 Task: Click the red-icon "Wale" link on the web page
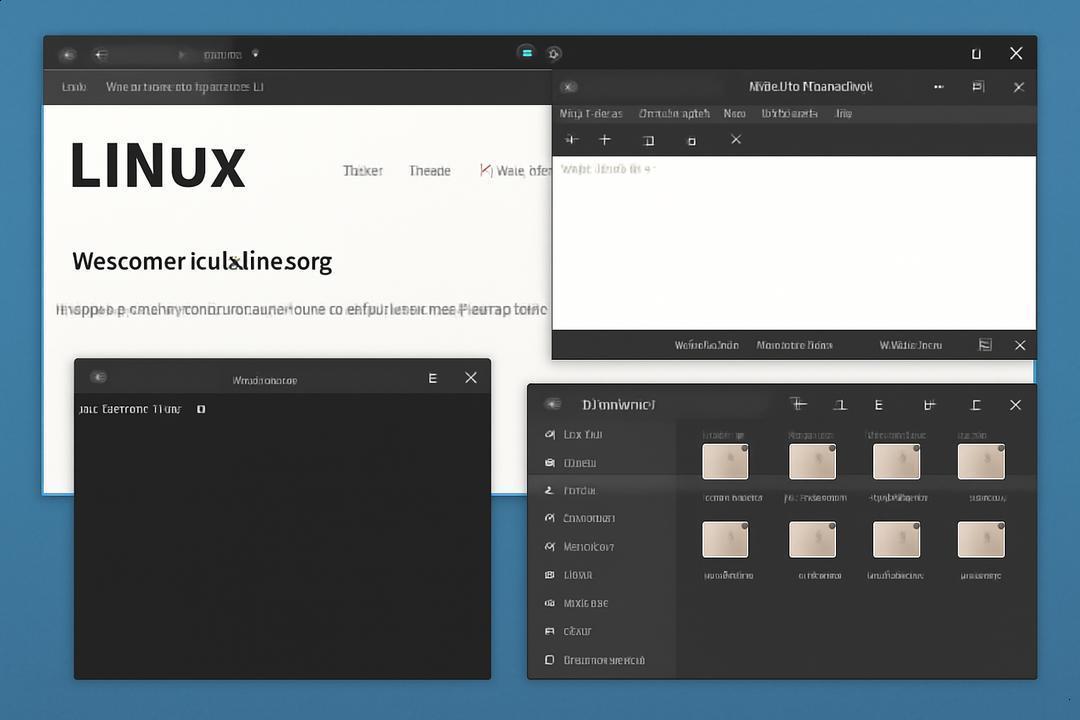click(x=515, y=170)
